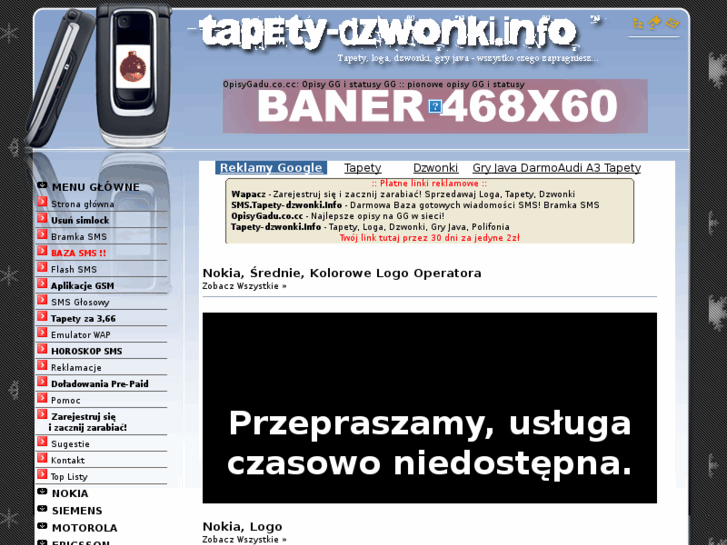The height and width of the screenshot is (545, 727).
Task: Click the 'Tapety, loga, dzwonki, gry java' tagline
Action: [x=468, y=58]
